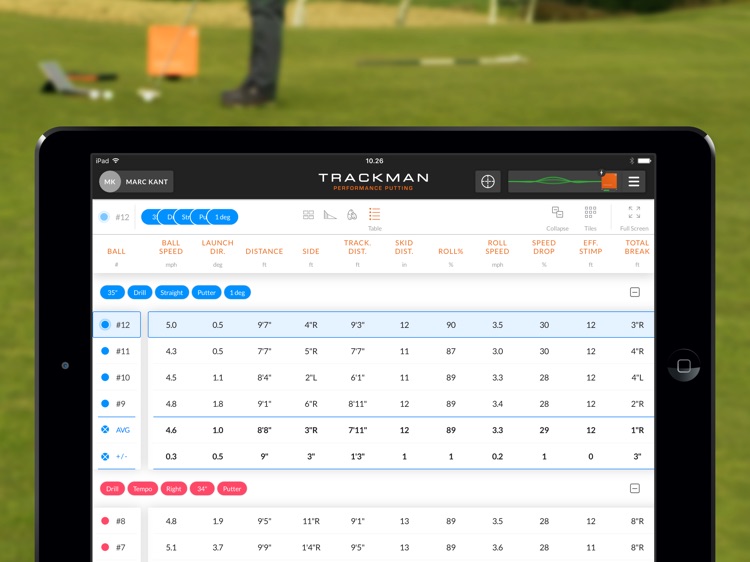The width and height of the screenshot is (750, 562).
Task: Select the red Tempo tag
Action: (x=143, y=489)
